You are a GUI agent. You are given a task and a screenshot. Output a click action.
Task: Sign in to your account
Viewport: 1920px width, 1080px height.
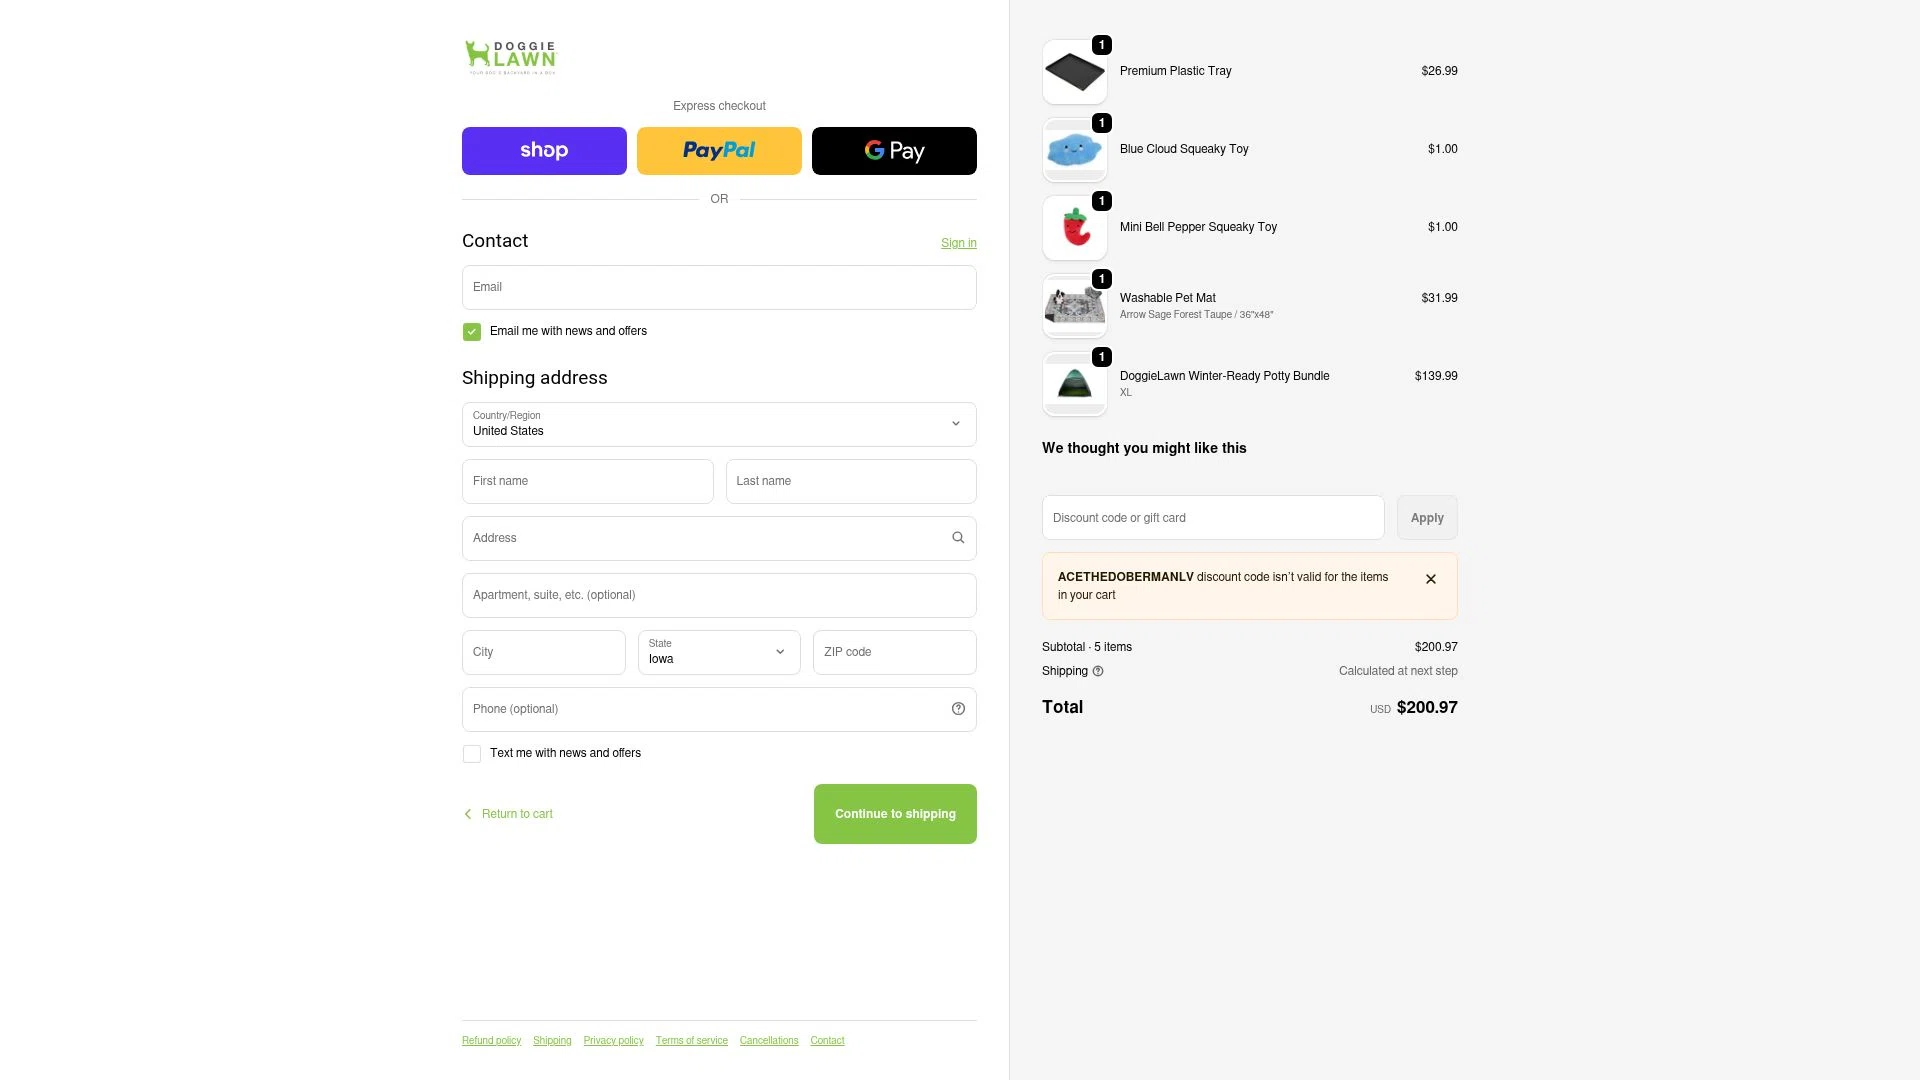tap(958, 242)
